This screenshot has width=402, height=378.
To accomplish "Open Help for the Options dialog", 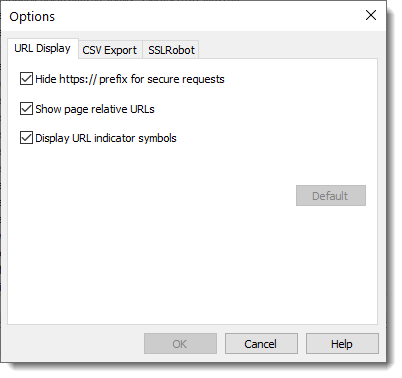I will [x=342, y=344].
